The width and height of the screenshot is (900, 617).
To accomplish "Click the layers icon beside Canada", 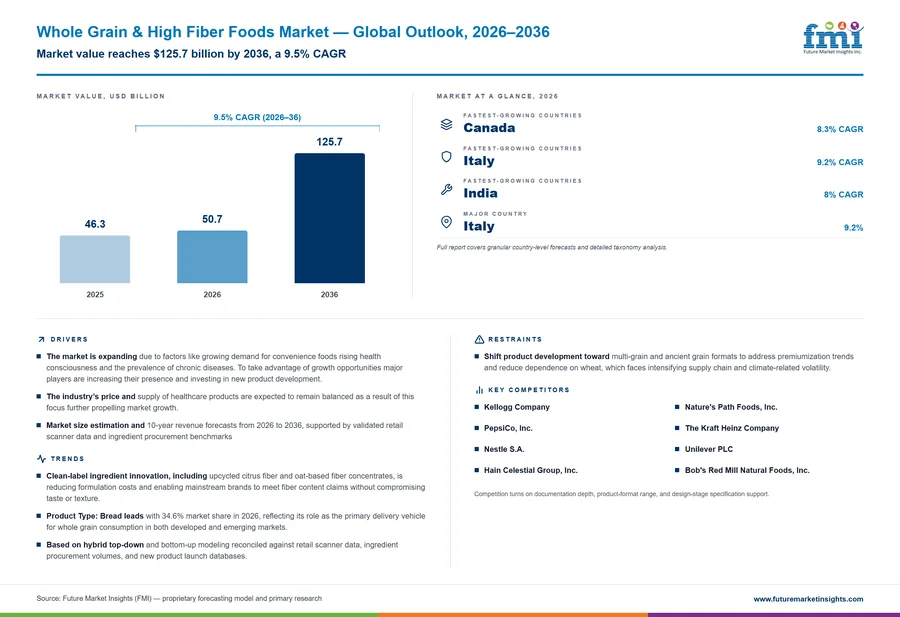I will pos(447,125).
